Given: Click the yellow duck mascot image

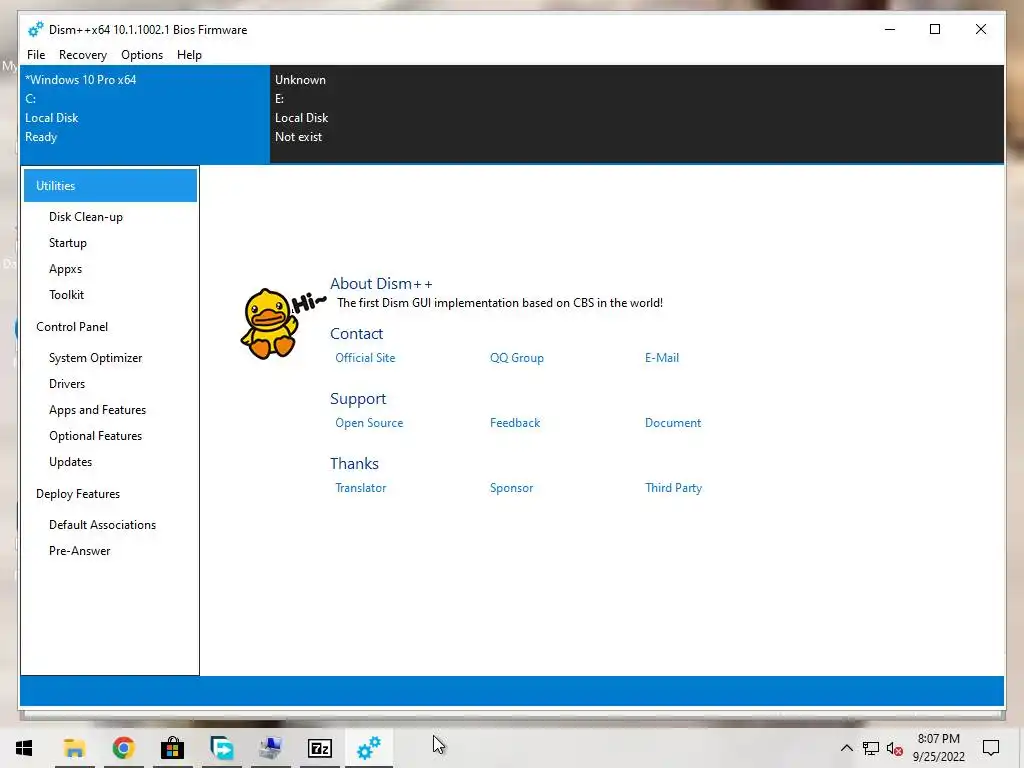Looking at the screenshot, I should (268, 323).
